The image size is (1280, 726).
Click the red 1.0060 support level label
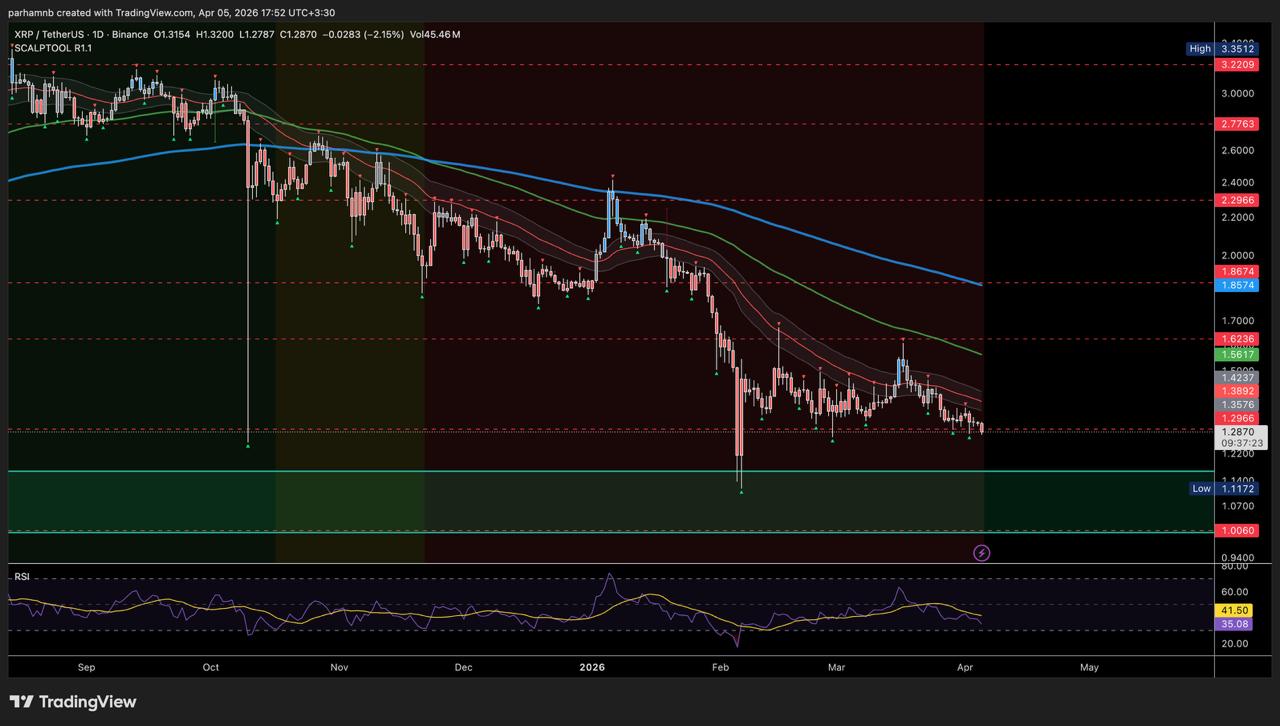click(1236, 531)
